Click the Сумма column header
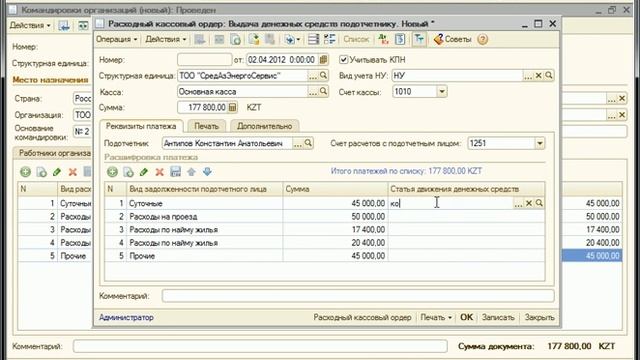Screen dimensions: 640x360 tap(335, 189)
